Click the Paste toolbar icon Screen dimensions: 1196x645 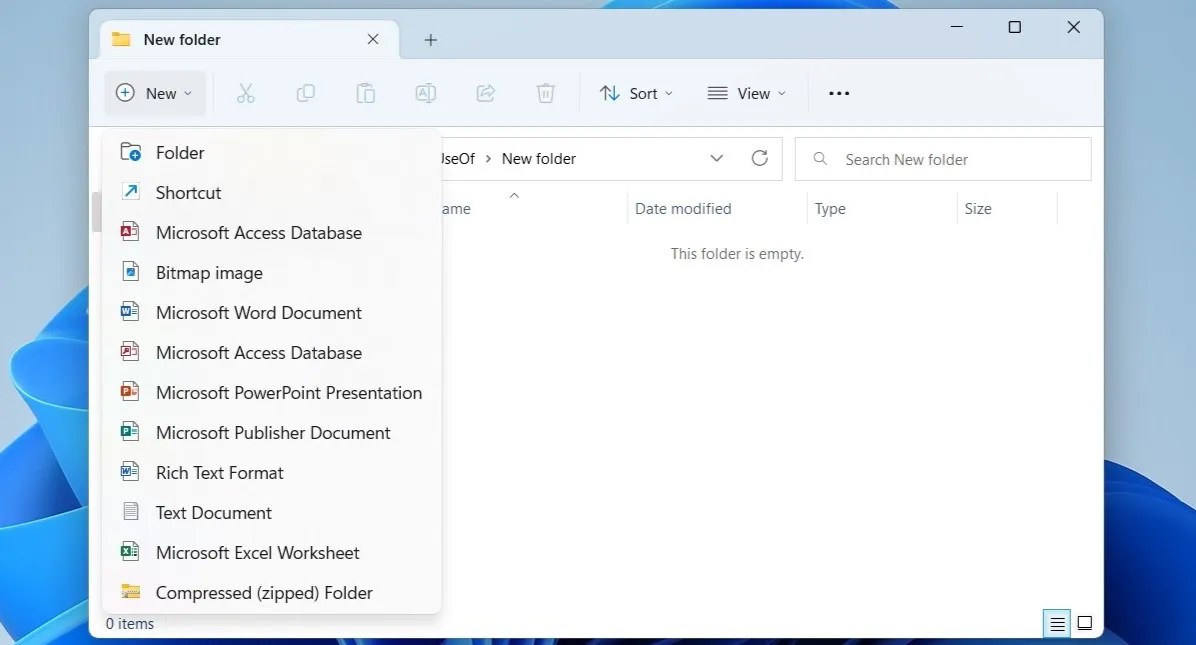(366, 93)
